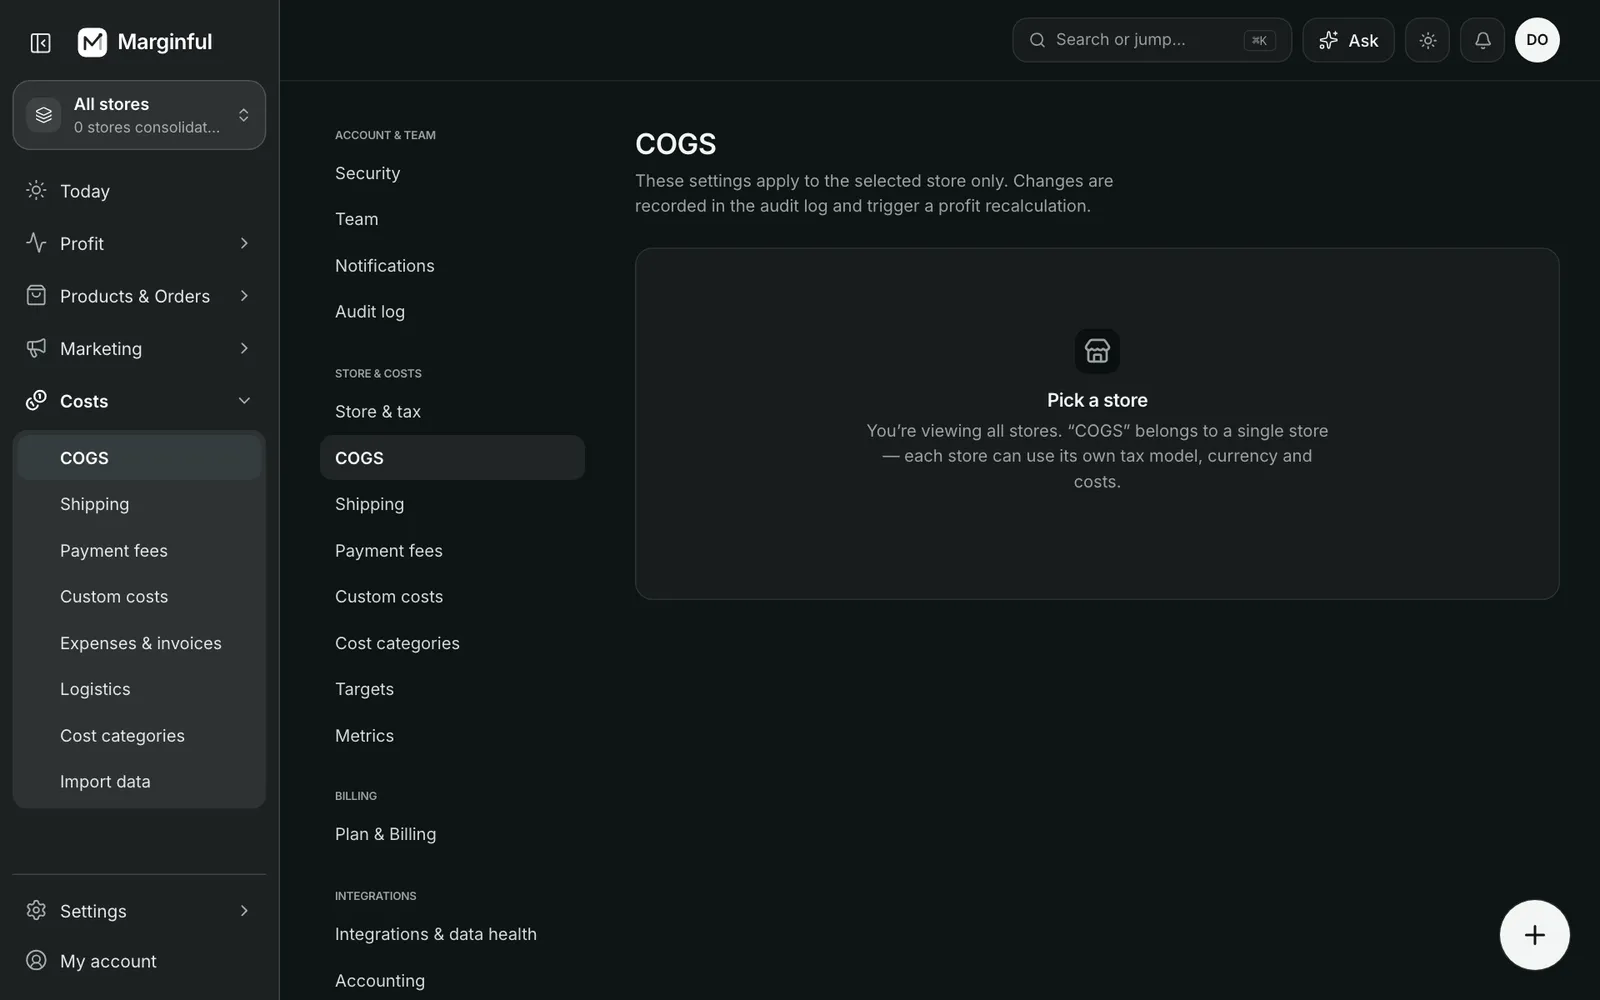Screen dimensions: 1600x1000
Task: Select the highlighted COGS item in left sidebar
Action: pos(139,458)
